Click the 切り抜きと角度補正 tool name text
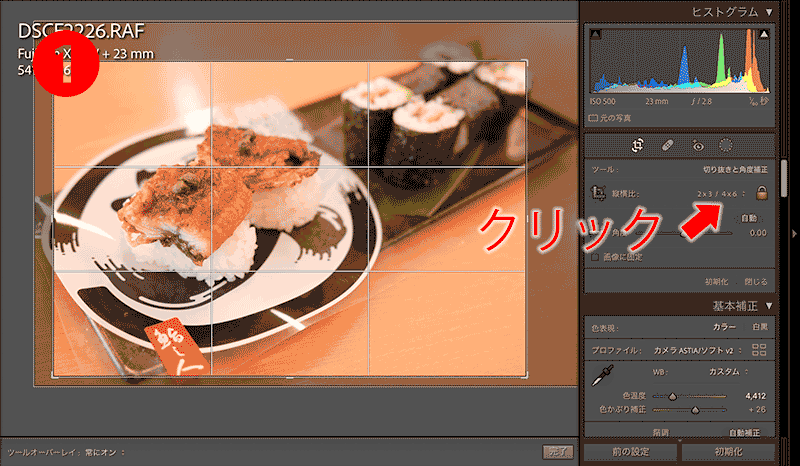 [x=735, y=169]
